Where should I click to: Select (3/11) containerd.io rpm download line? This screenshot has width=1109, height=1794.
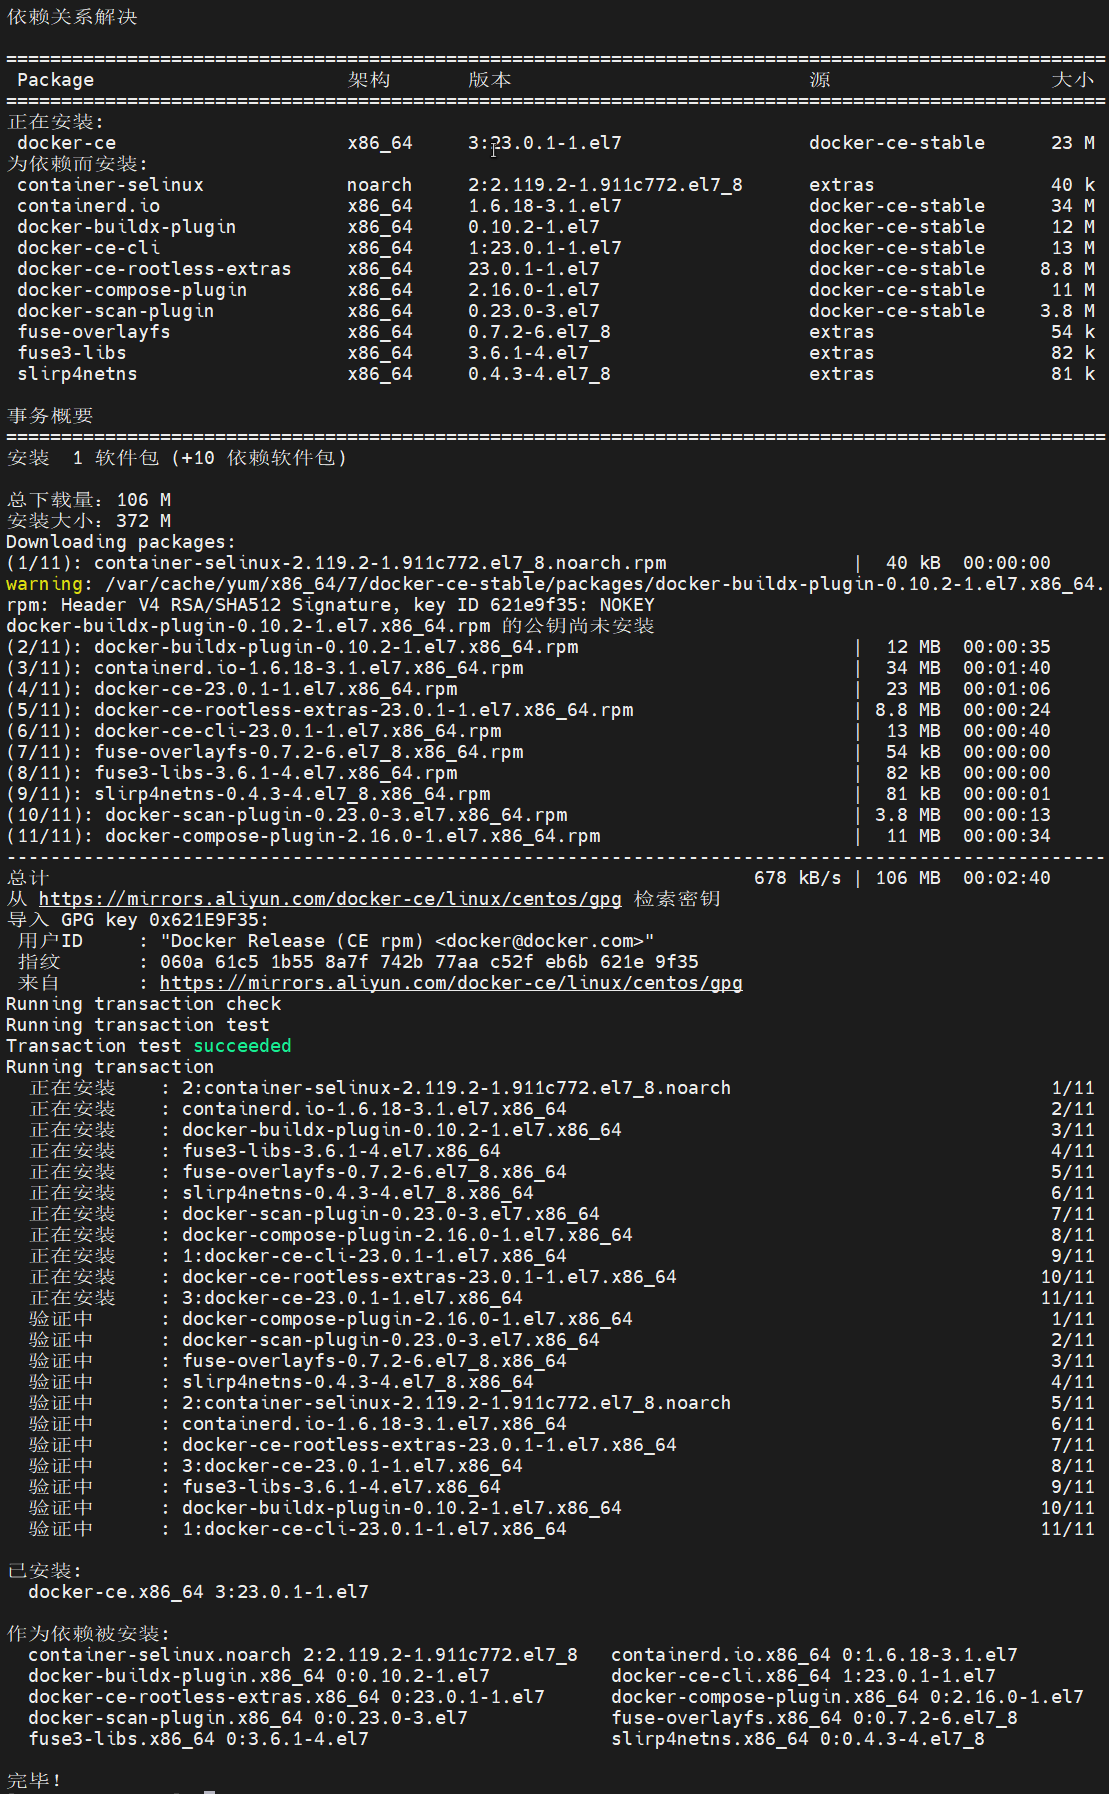tap(528, 668)
